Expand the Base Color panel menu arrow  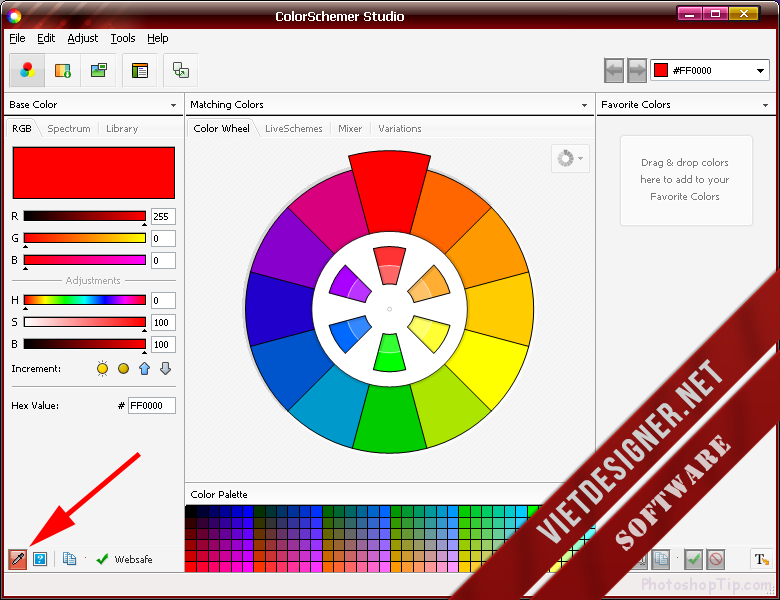[x=173, y=105]
